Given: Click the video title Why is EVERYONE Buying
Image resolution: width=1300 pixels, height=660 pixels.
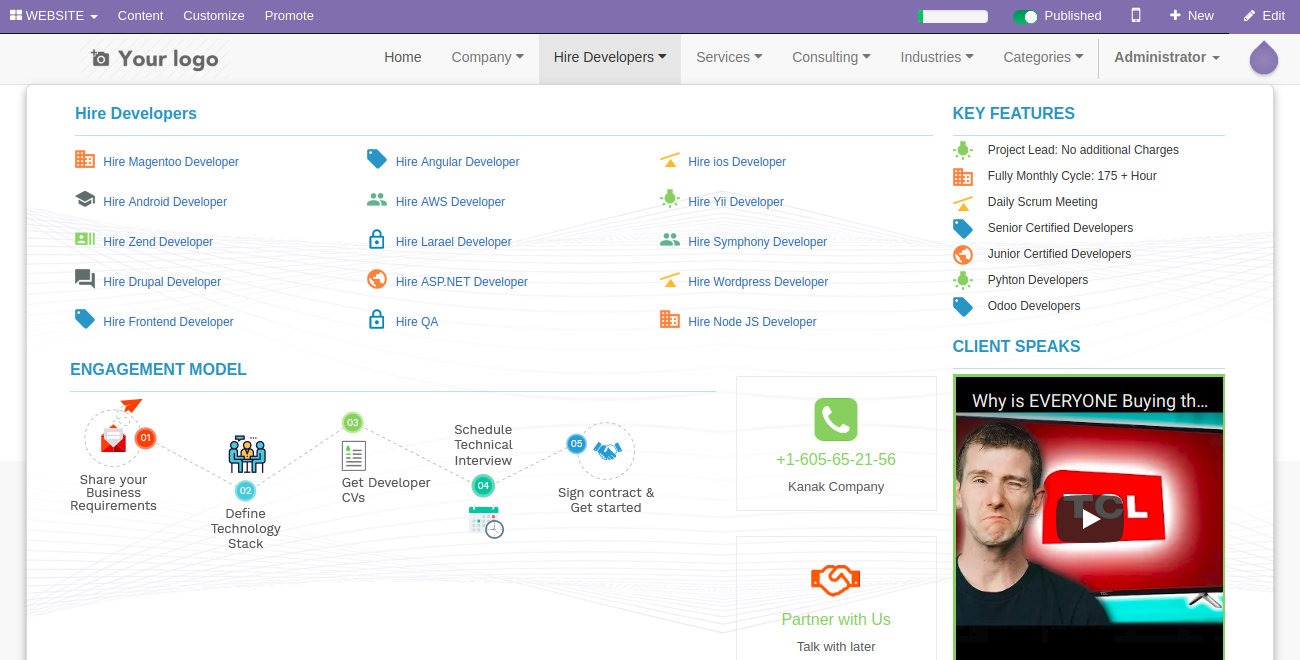Looking at the screenshot, I should click(x=1090, y=401).
